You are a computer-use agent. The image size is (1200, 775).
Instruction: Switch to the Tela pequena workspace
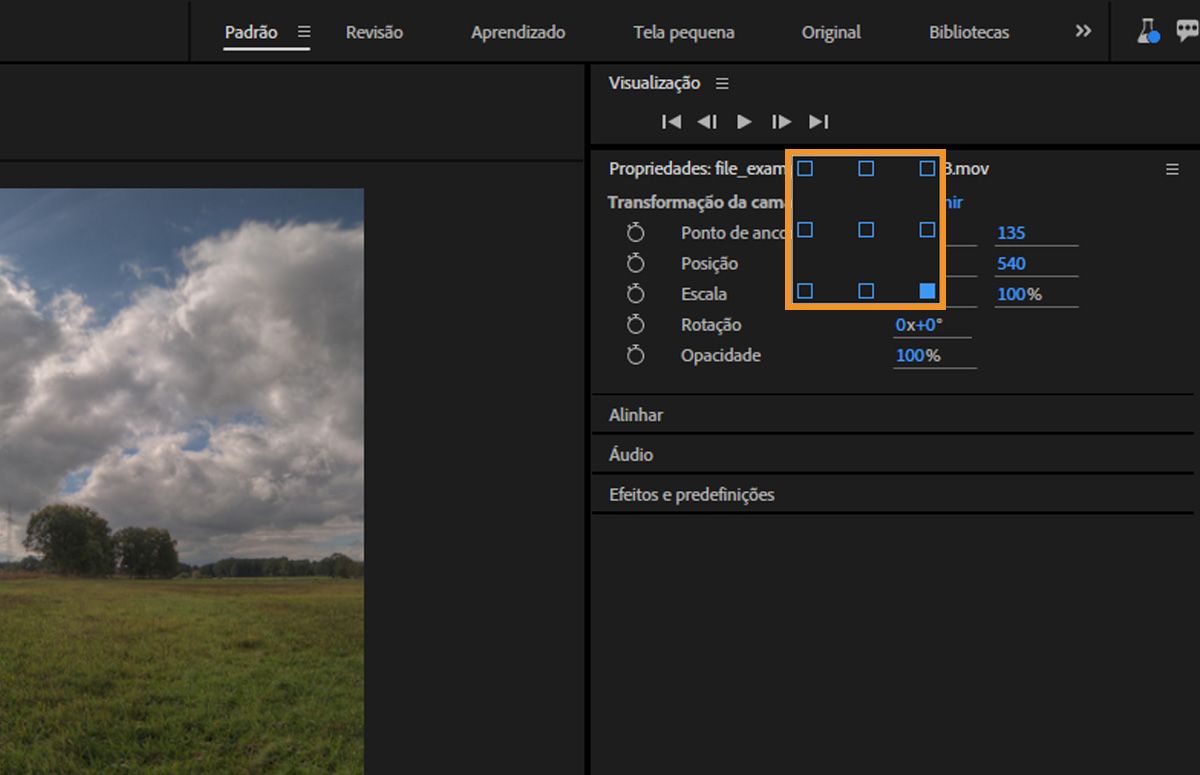[684, 32]
